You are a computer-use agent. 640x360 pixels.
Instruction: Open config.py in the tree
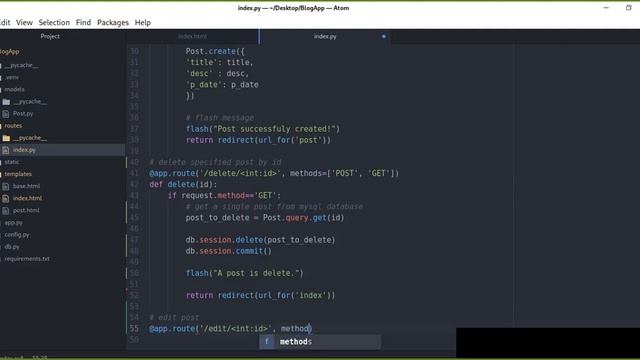(17, 235)
